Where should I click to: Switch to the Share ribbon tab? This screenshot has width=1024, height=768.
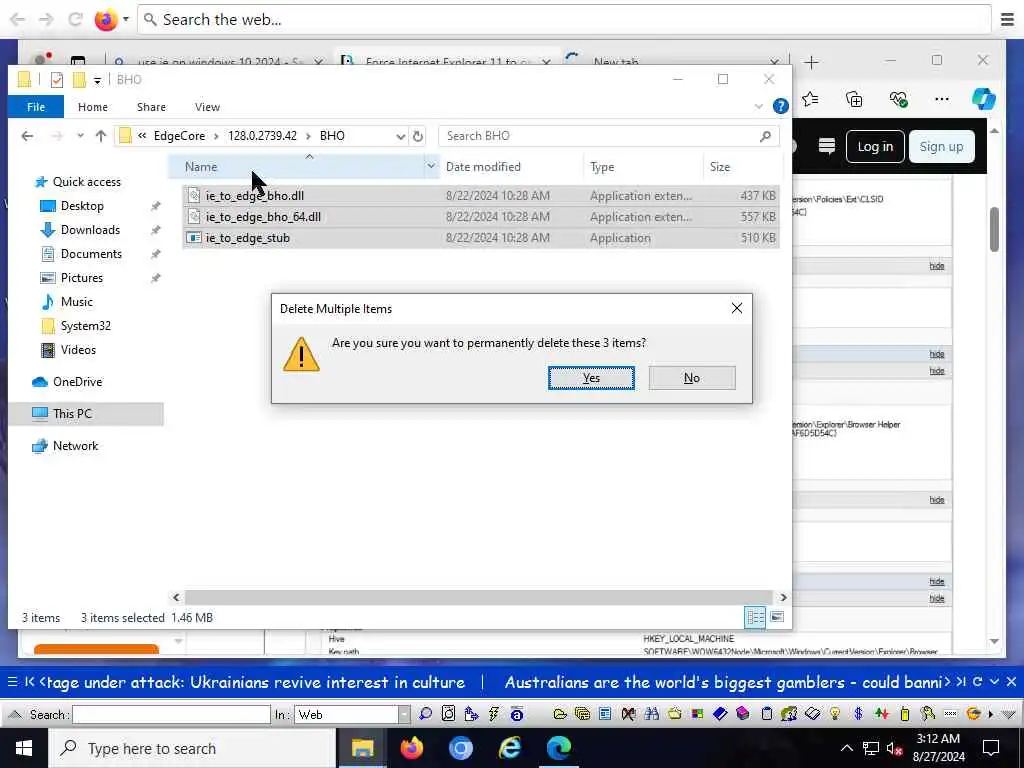tap(151, 107)
